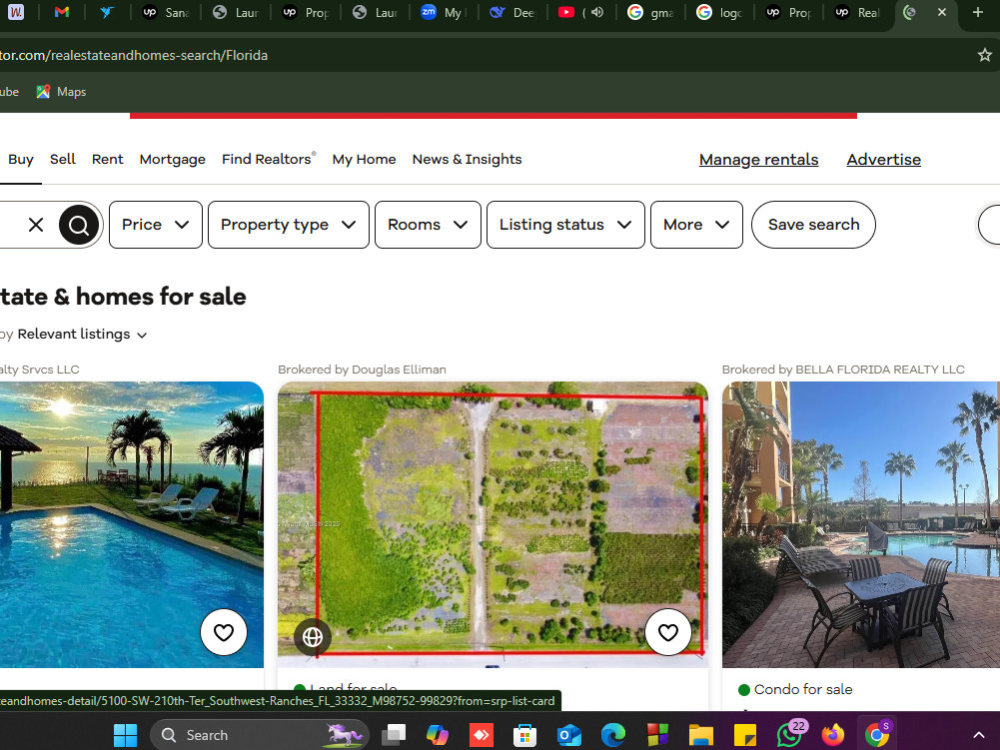The height and width of the screenshot is (750, 1000).
Task: Follow the Advertise link
Action: click(883, 159)
